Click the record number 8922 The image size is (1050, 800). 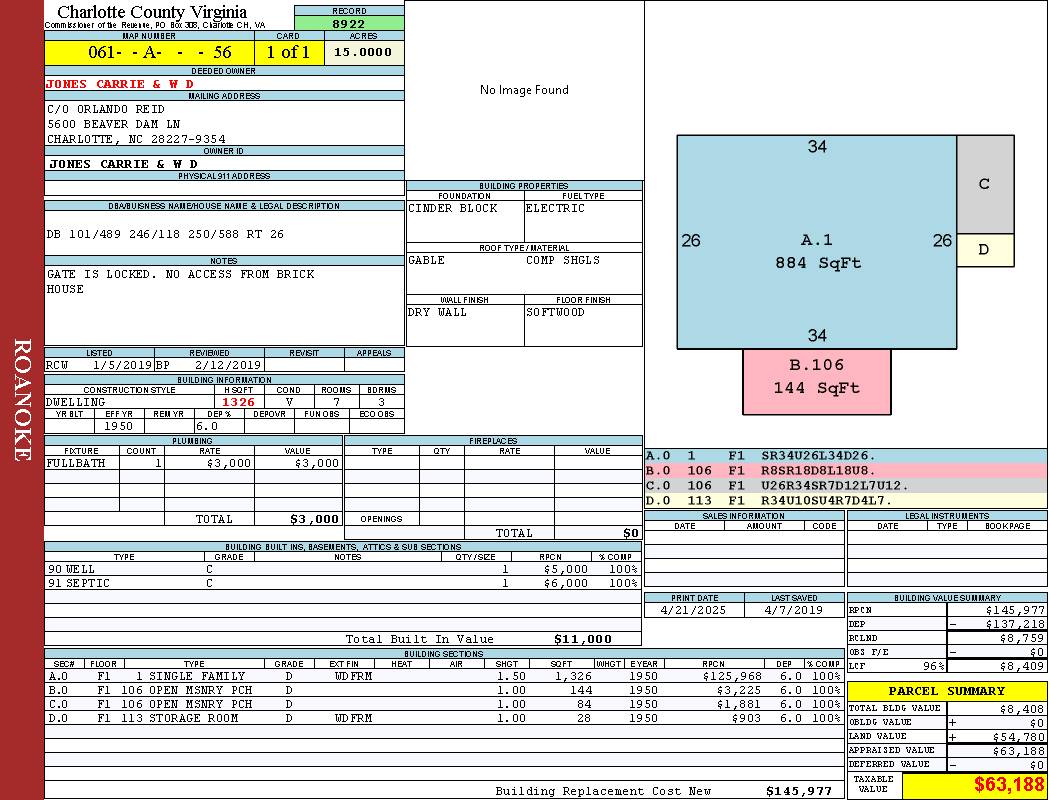coord(349,23)
